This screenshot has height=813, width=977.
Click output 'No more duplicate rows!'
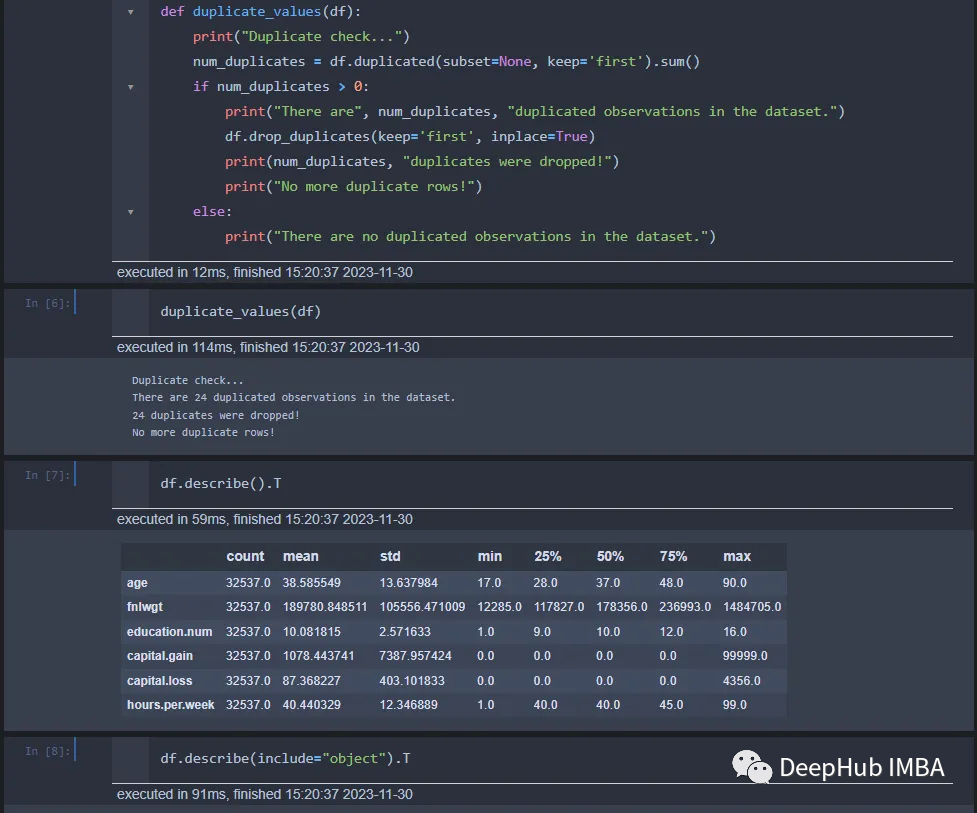(203, 432)
